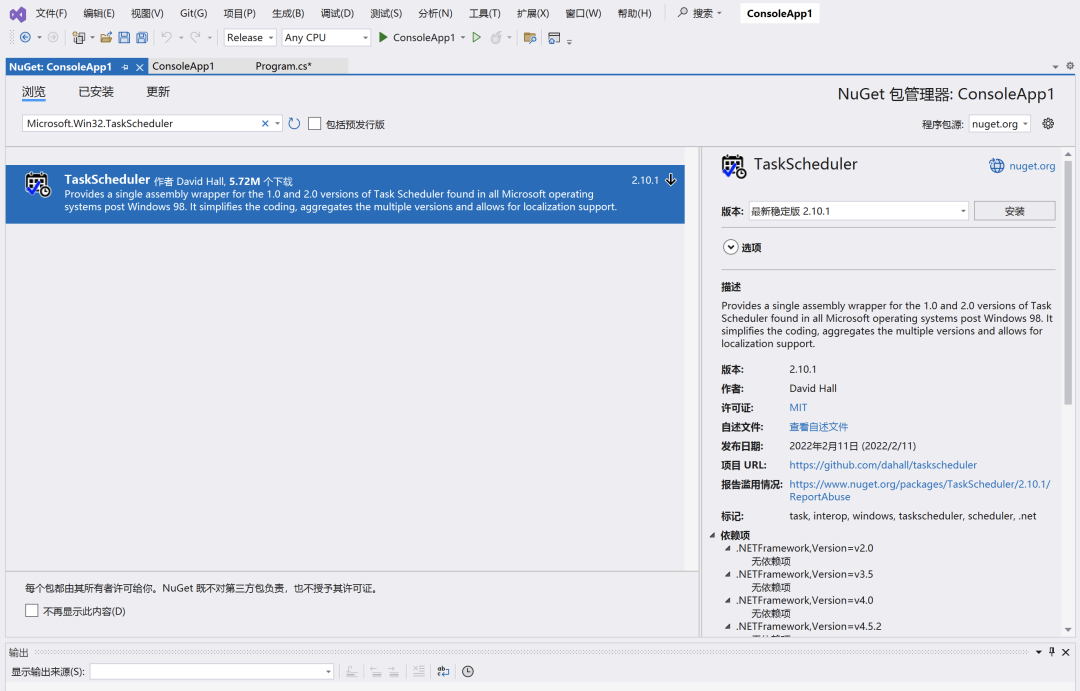Open Find in Files folder-search icon
Screen dimensions: 1080x691
[x=530, y=38]
